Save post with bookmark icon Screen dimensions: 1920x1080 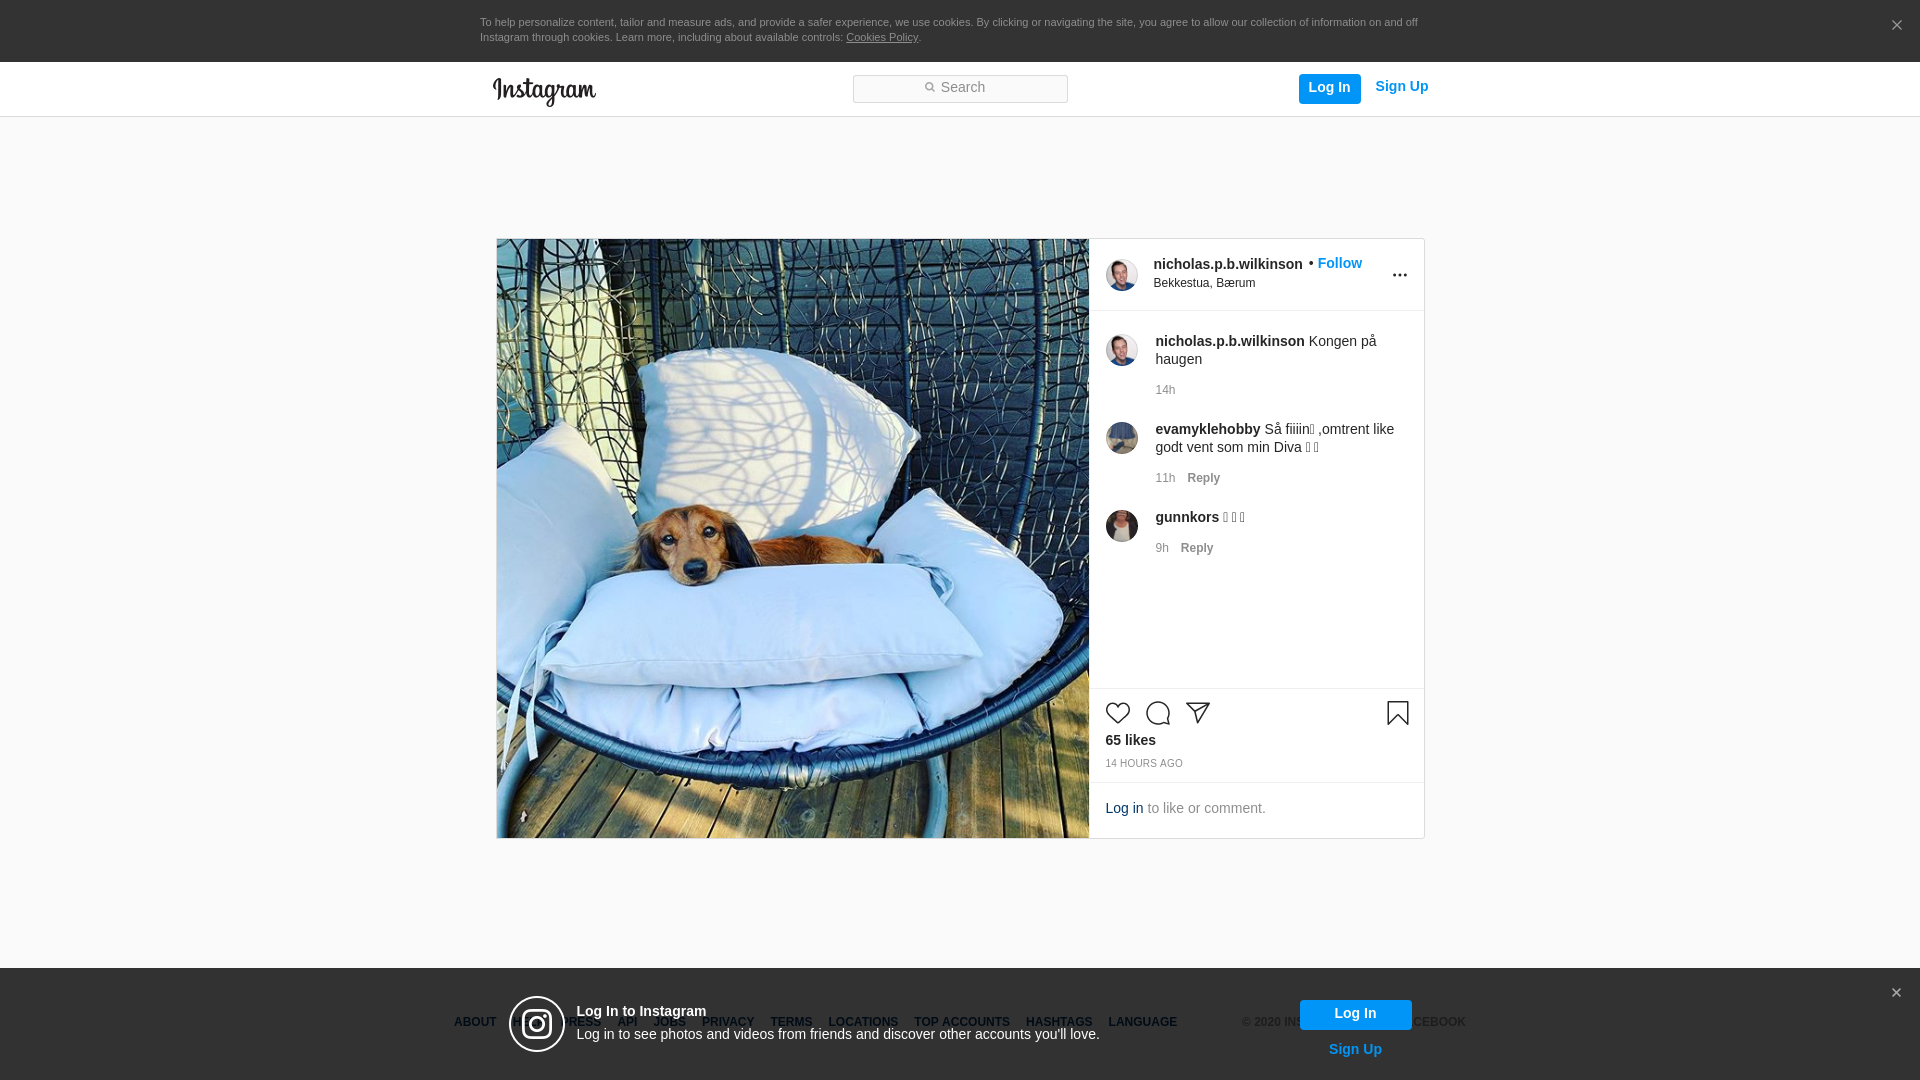point(1397,713)
